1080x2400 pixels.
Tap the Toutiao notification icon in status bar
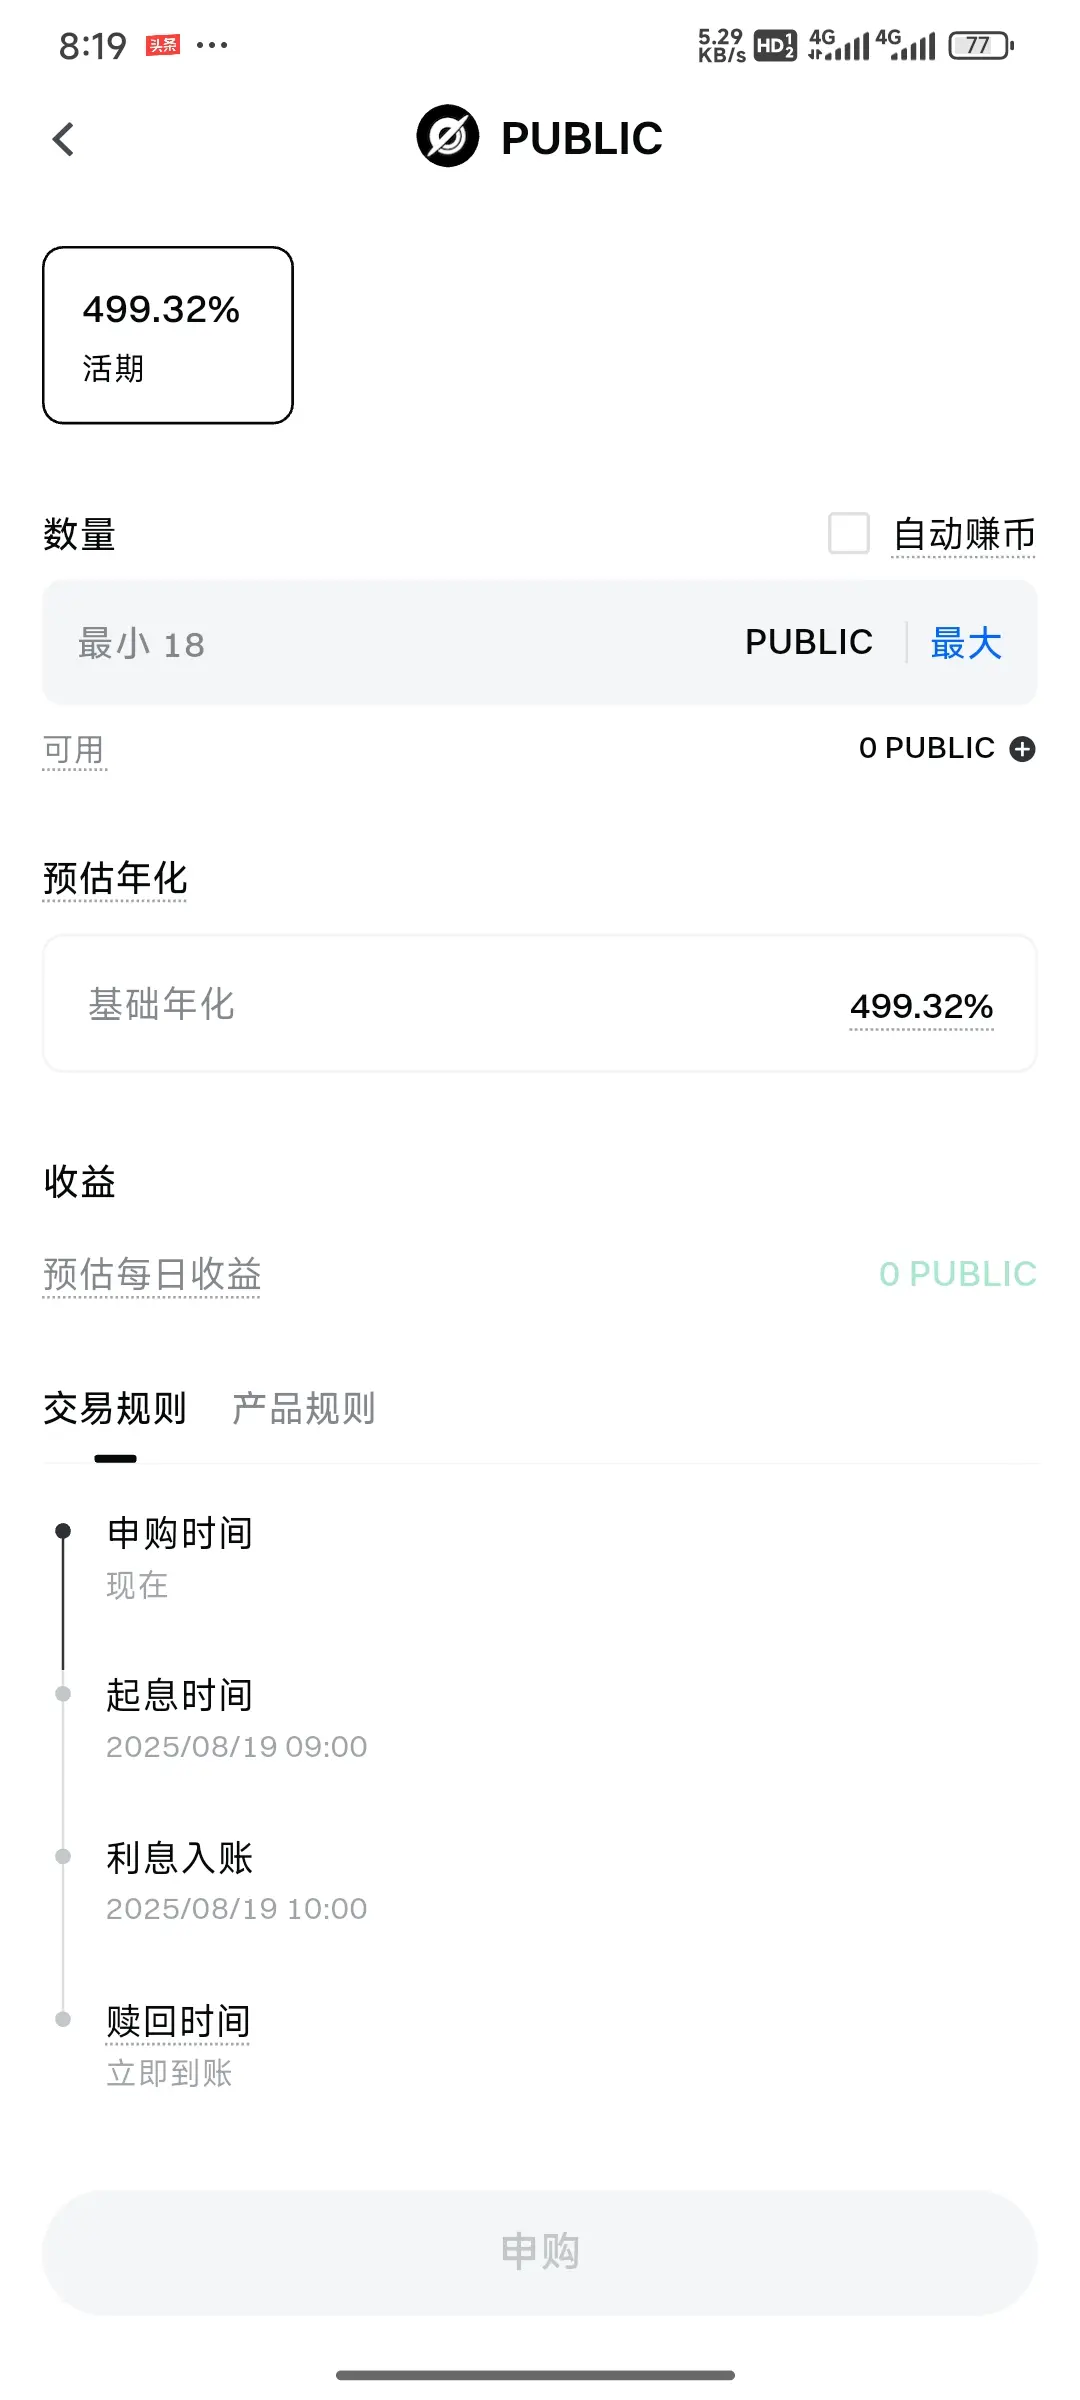point(163,45)
